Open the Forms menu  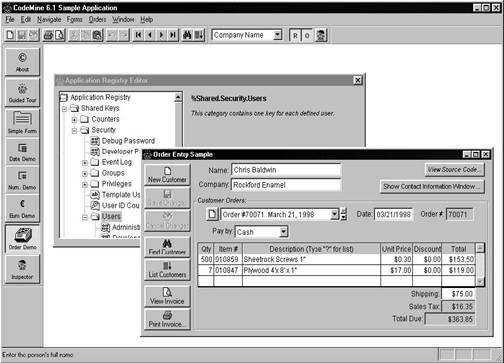pos(74,20)
